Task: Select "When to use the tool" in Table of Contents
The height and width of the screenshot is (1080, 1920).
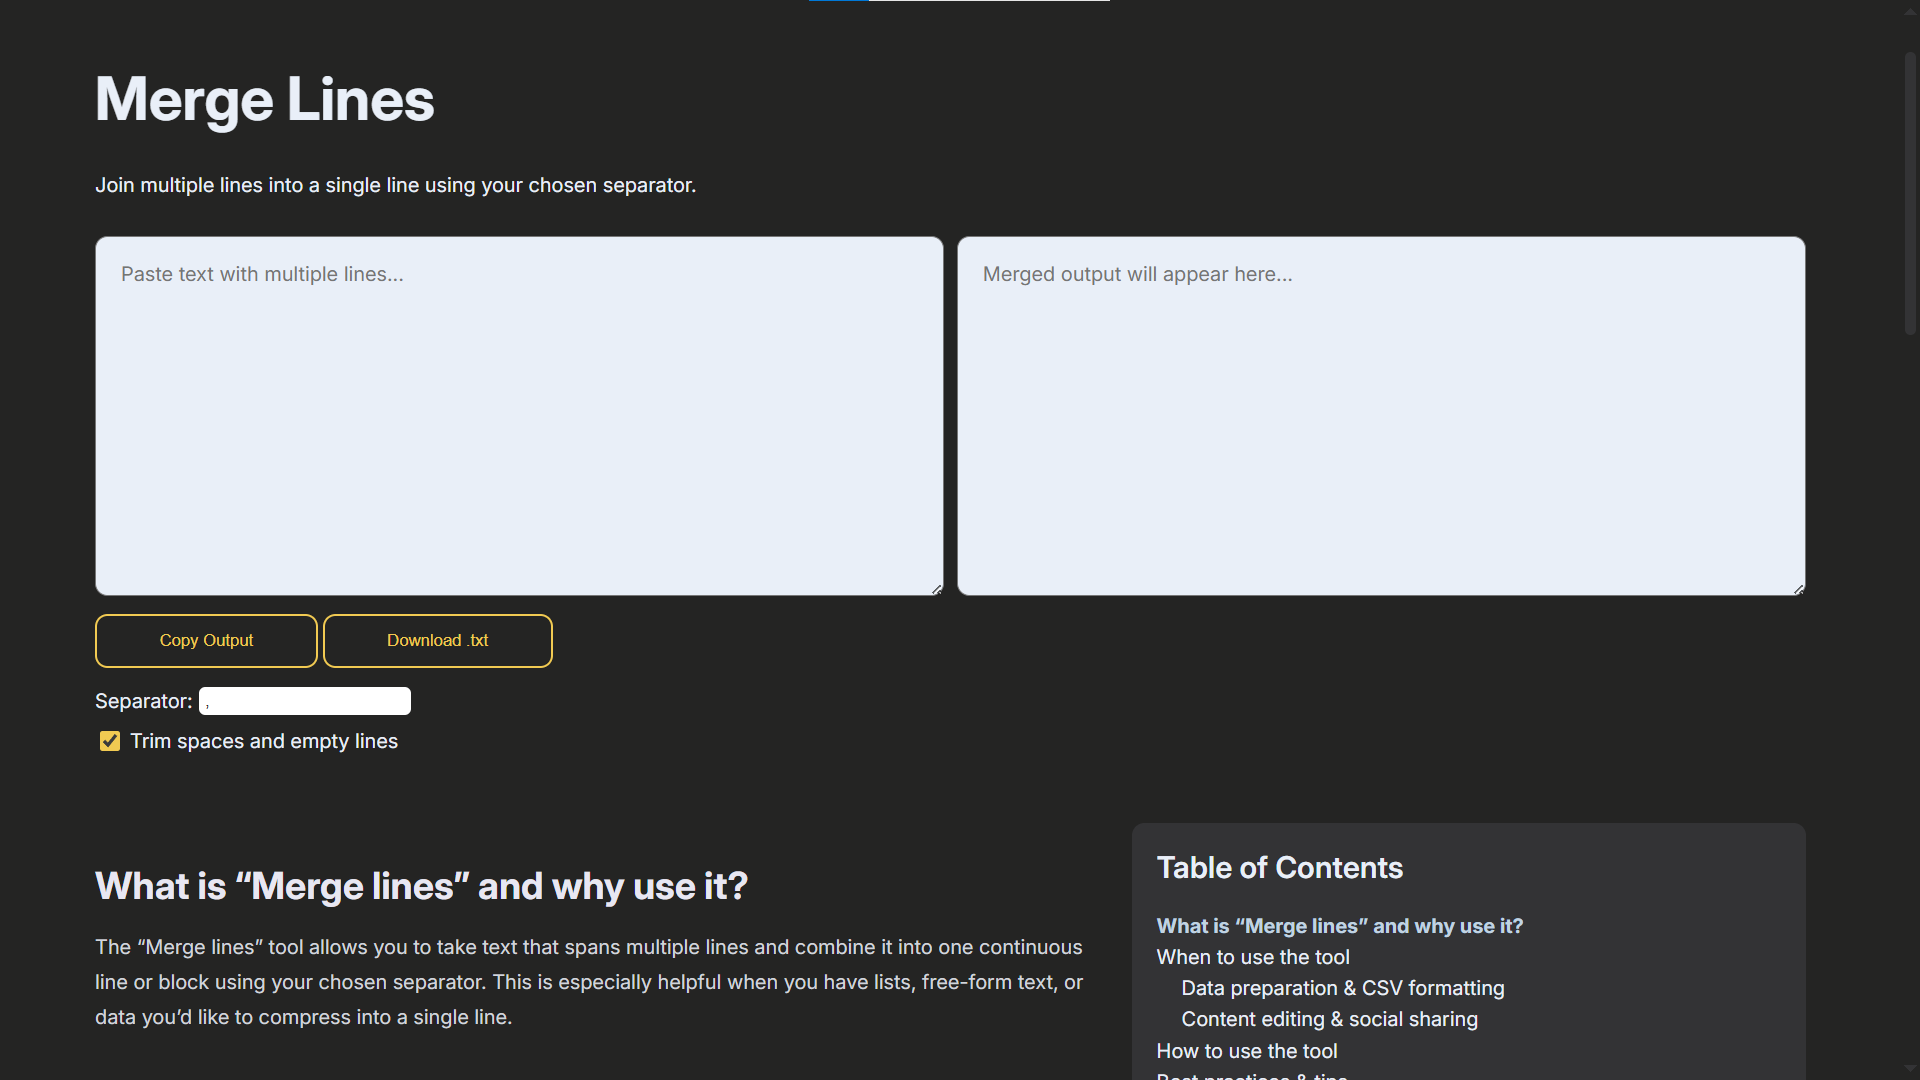Action: 1253,956
